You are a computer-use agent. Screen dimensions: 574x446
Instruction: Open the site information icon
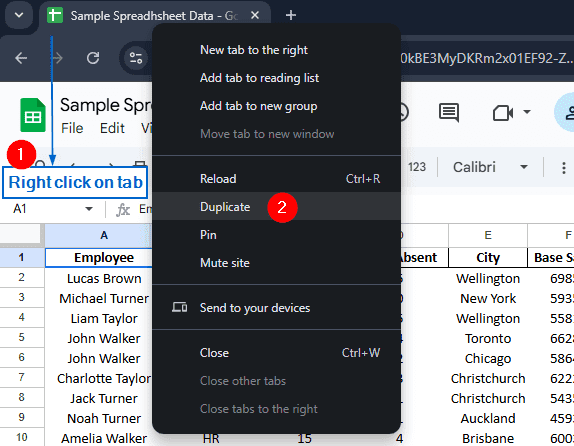(x=136, y=58)
